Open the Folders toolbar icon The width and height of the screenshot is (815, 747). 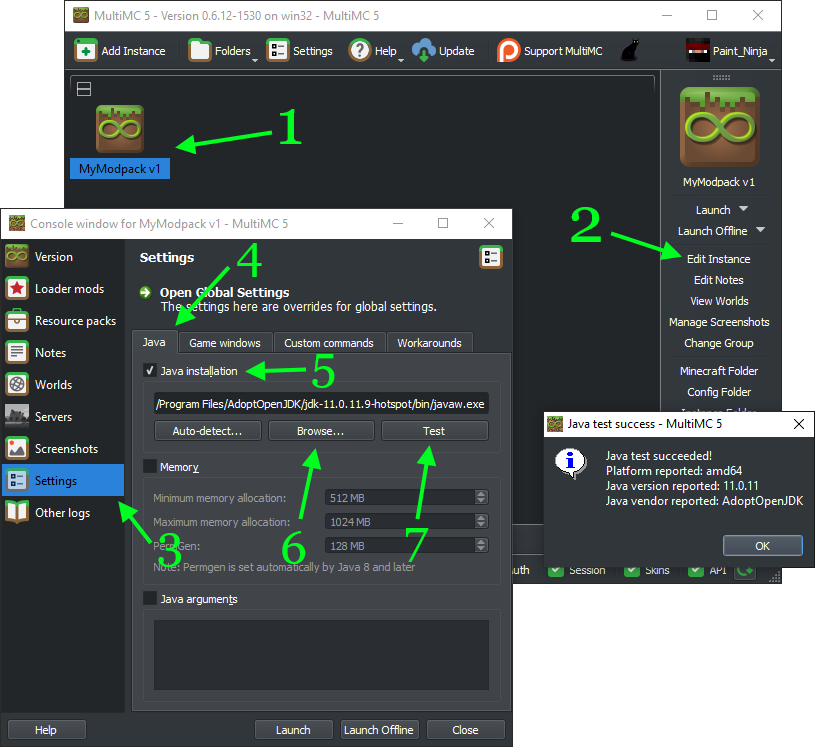click(x=199, y=50)
